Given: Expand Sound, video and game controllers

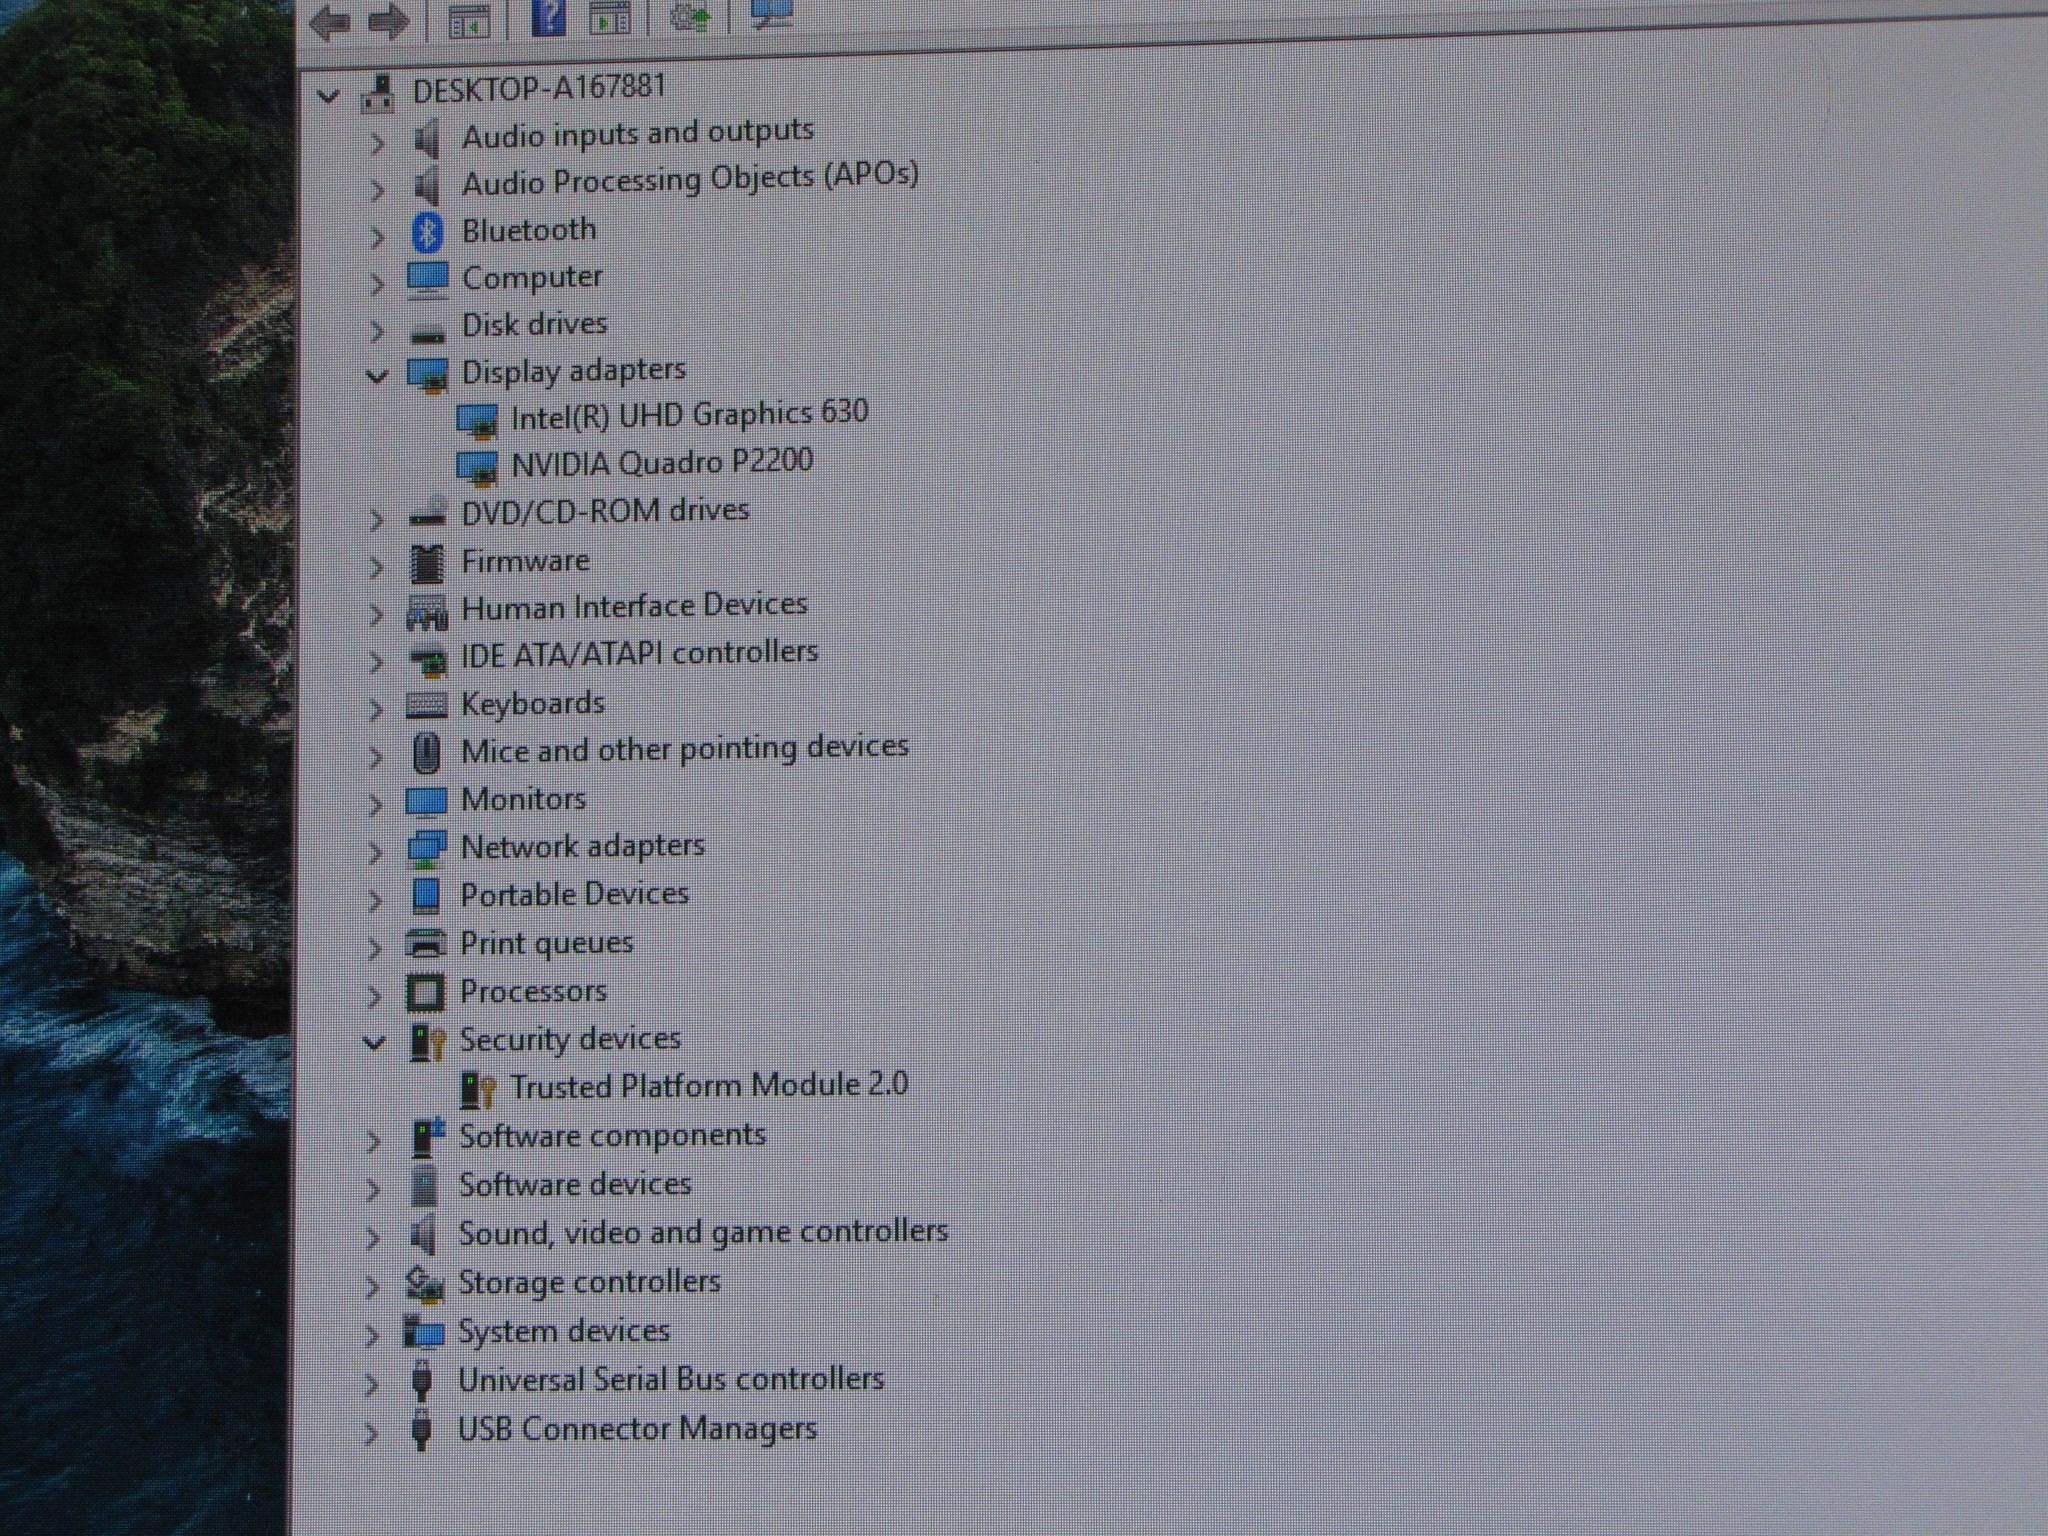Looking at the screenshot, I should 373,1238.
